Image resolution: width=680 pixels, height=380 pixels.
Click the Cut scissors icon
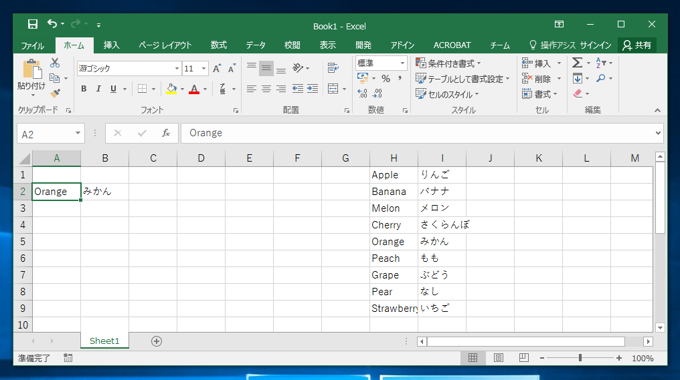tap(55, 63)
